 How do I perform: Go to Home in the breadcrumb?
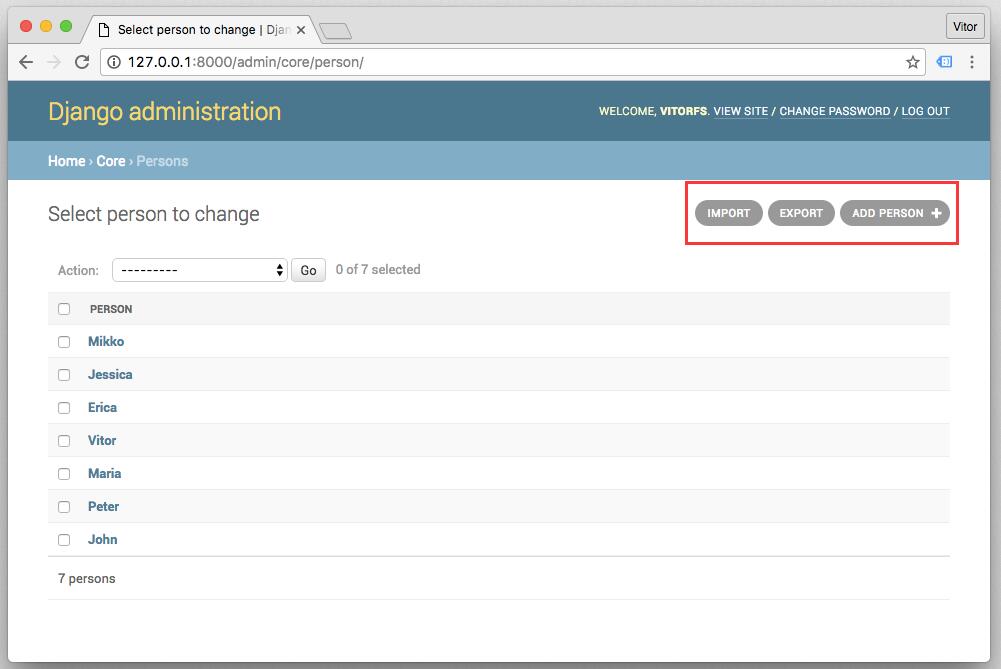(66, 161)
